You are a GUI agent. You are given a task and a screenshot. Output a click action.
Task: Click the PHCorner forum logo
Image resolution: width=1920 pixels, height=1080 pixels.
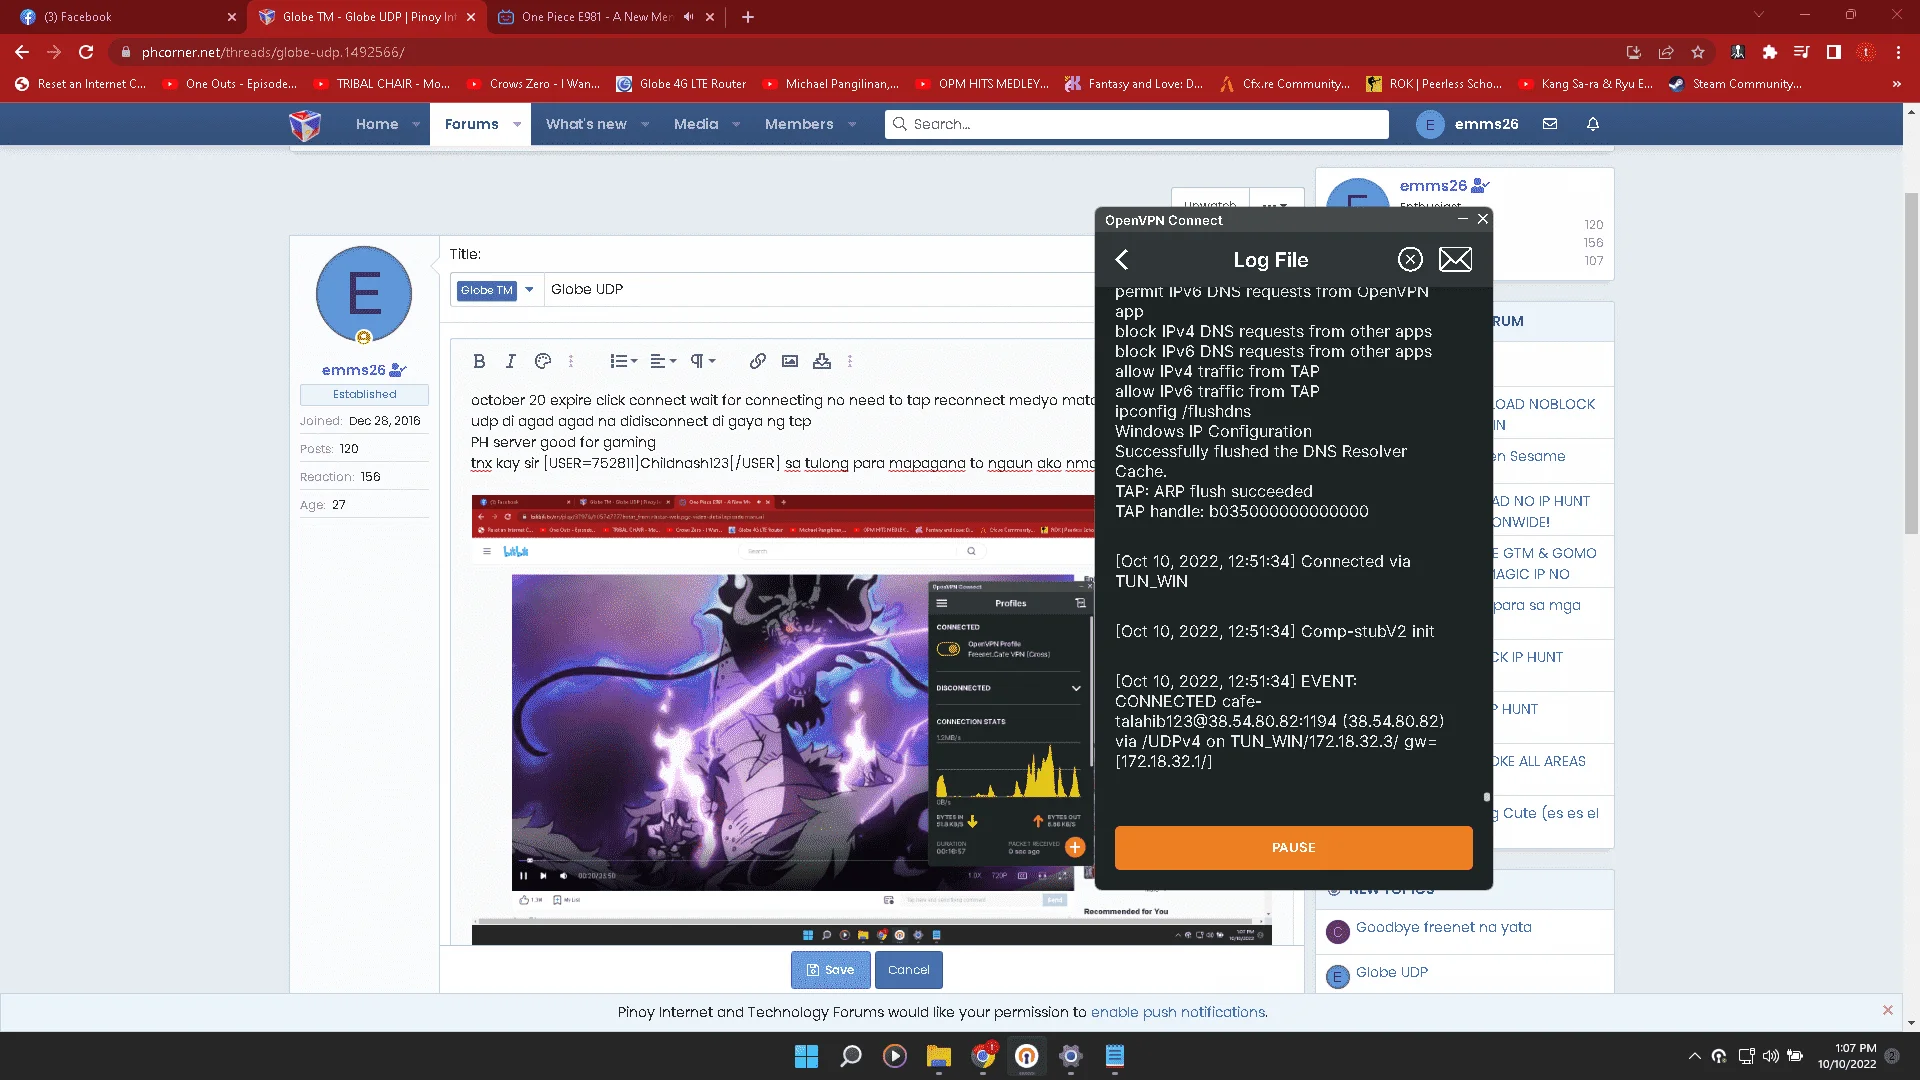pos(305,125)
